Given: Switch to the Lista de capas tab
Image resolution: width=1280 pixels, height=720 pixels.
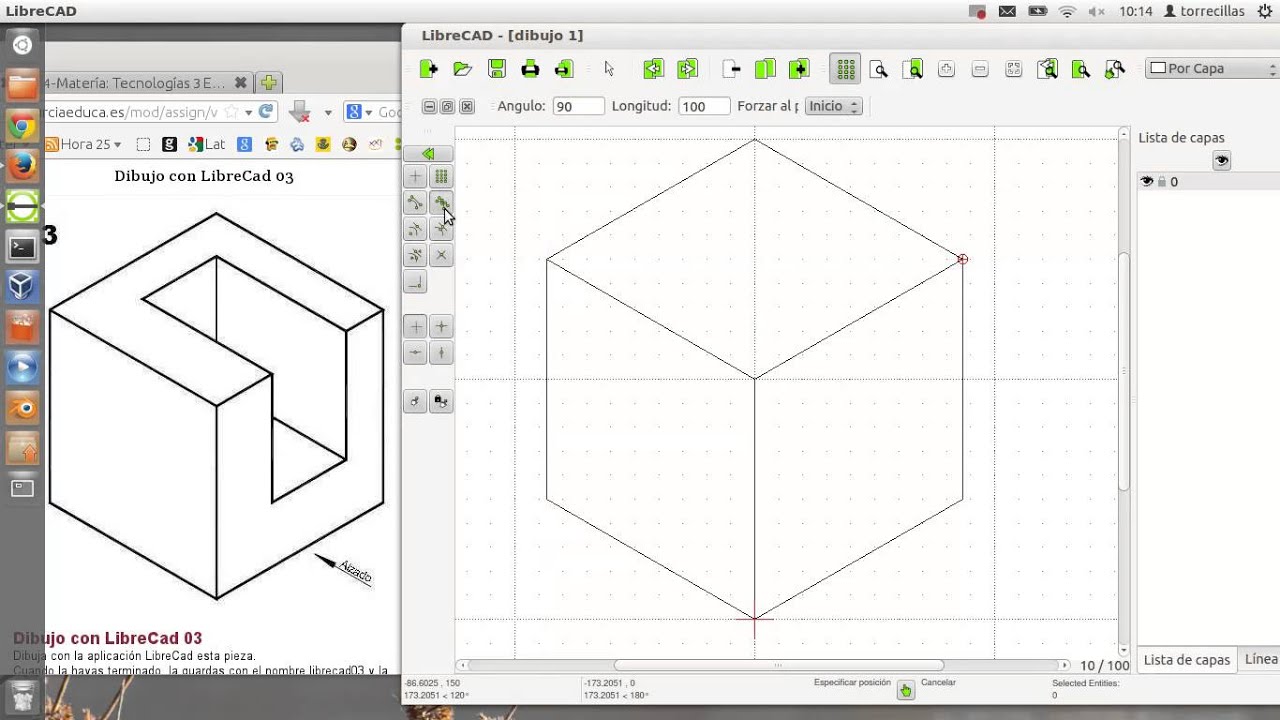Looking at the screenshot, I should coord(1186,660).
